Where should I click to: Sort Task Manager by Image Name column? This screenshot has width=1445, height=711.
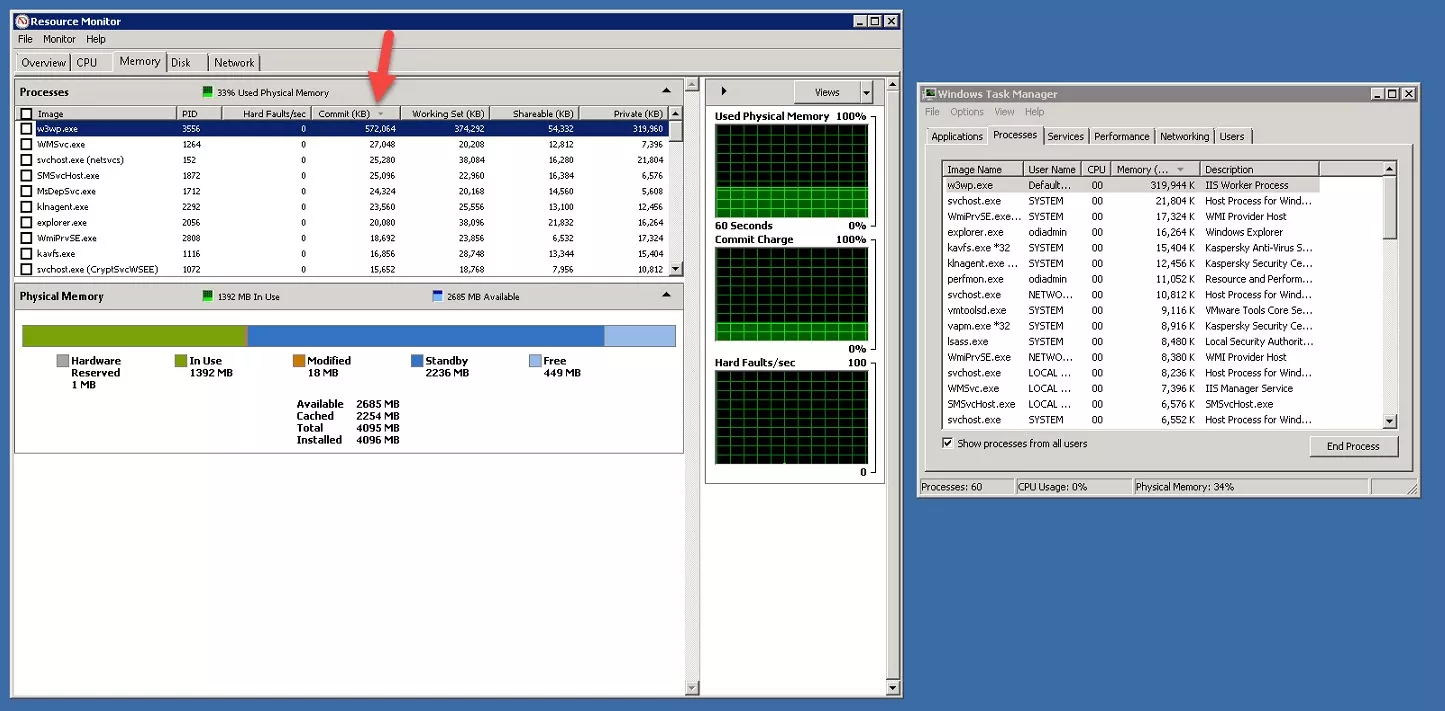point(983,169)
